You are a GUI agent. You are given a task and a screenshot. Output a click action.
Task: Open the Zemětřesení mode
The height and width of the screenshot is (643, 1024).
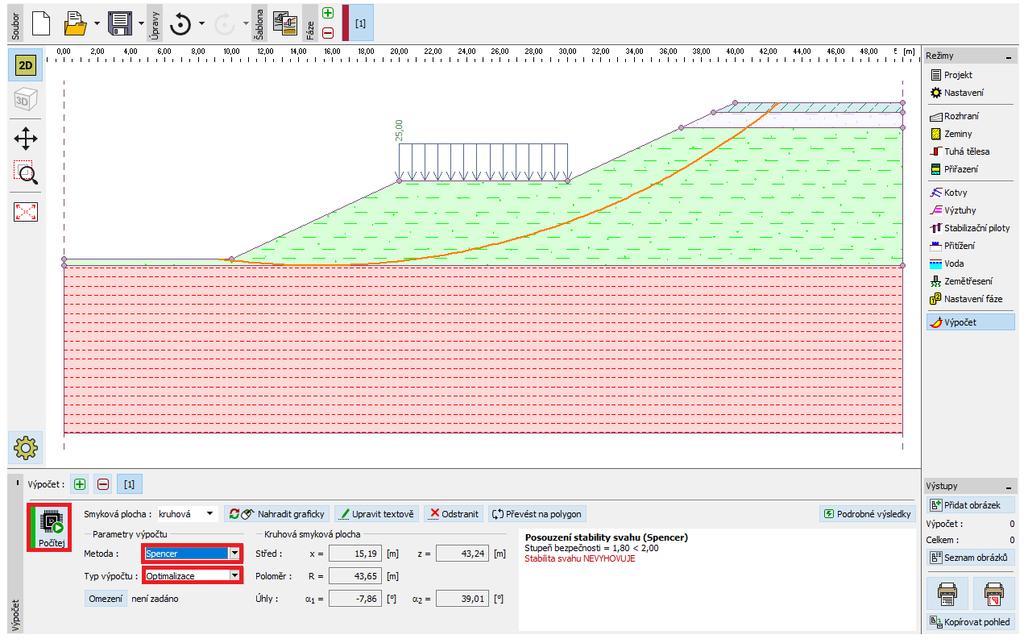pos(970,281)
